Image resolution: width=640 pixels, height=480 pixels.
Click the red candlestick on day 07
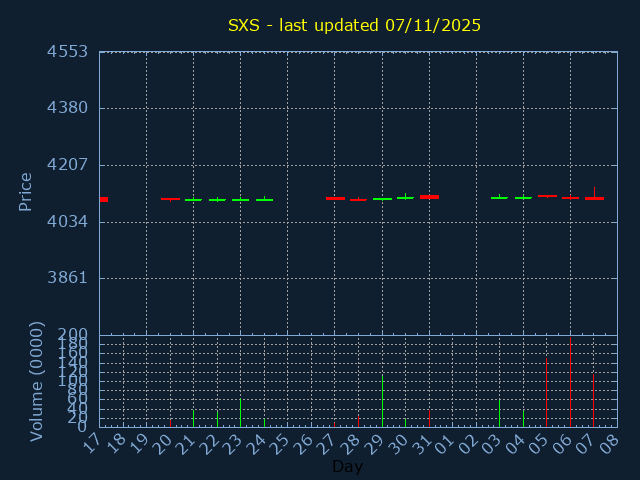click(x=594, y=197)
